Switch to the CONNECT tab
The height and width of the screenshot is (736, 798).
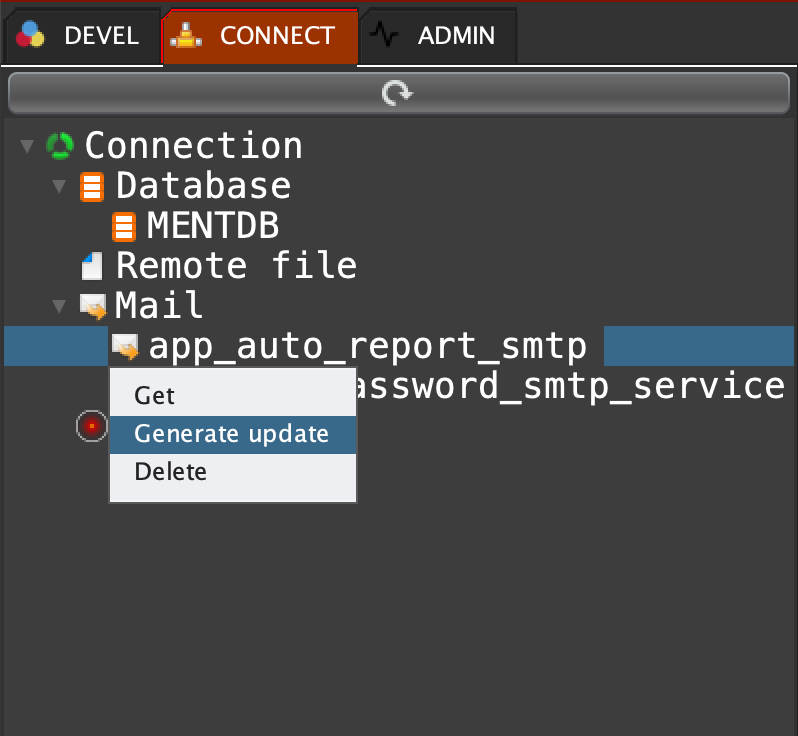coord(259,36)
